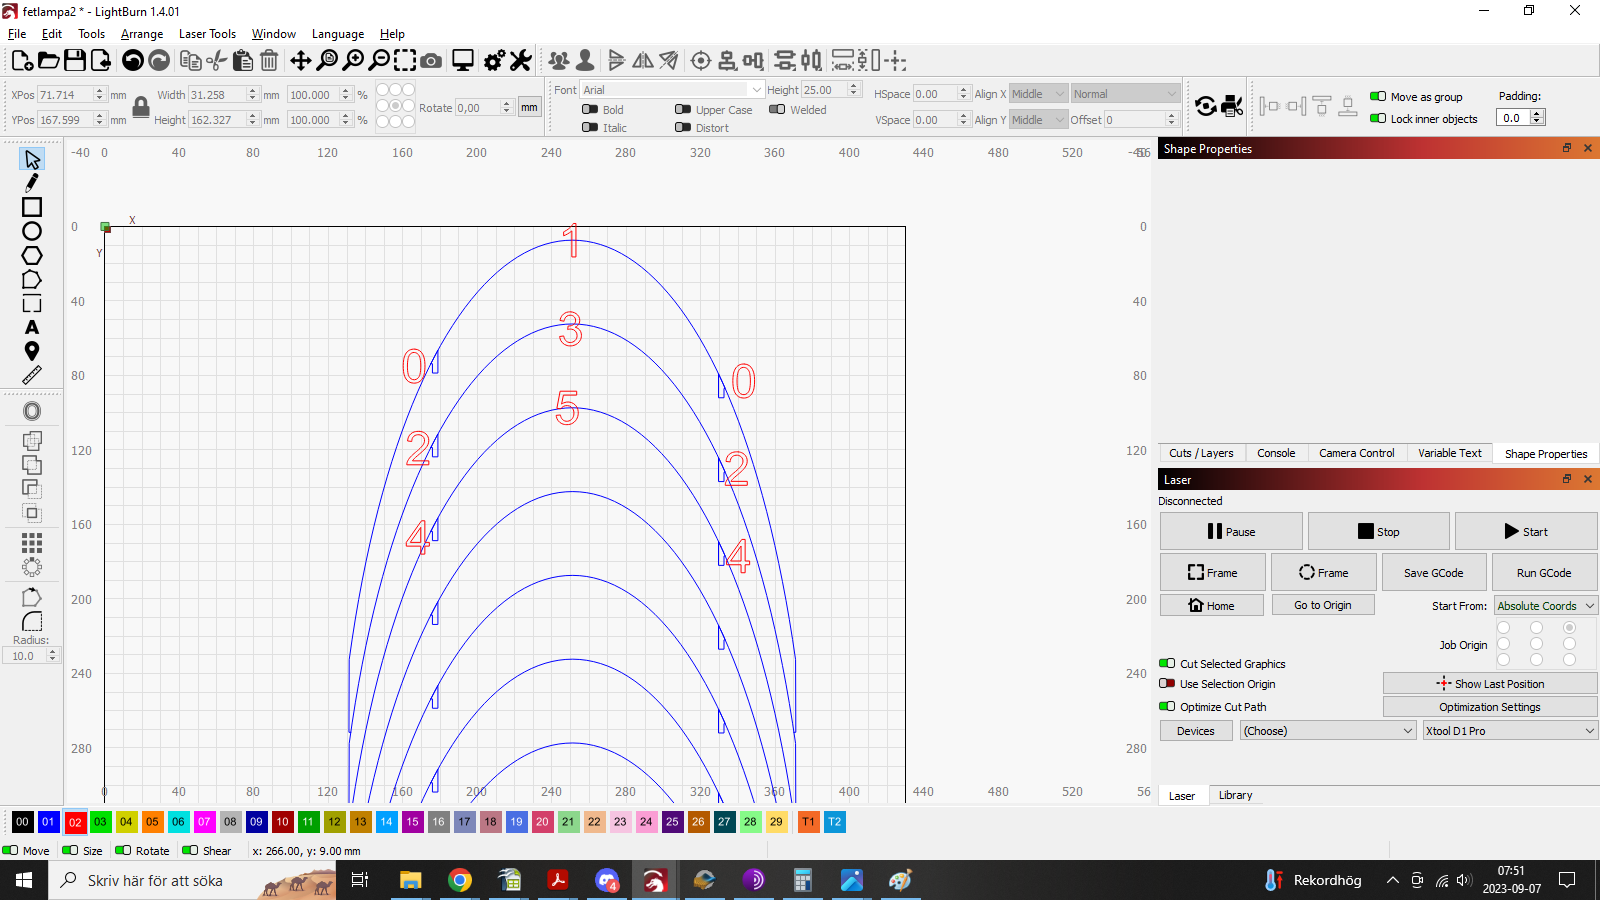Click the Zoom out magnifier icon
The image size is (1600, 900).
click(379, 61)
